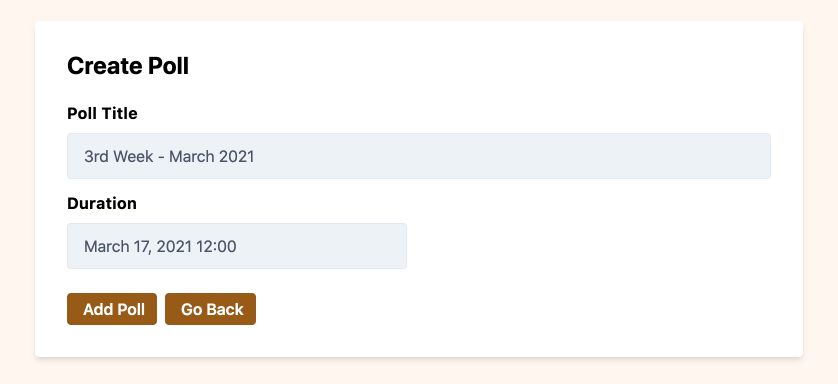Viewport: 838px width, 384px height.
Task: Click the word 'Poll' in the heading
Action: point(168,66)
